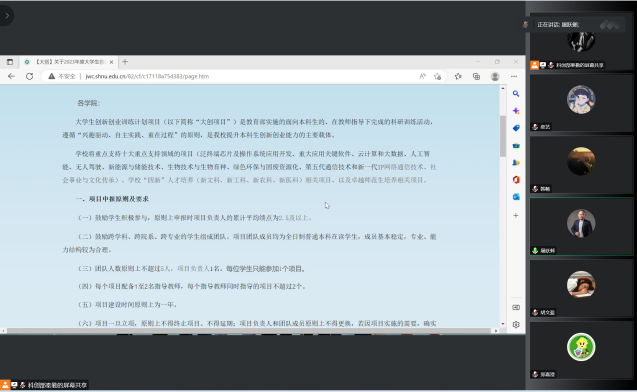The width and height of the screenshot is (637, 392).
Task: Open the Collections icon in toolbar
Action: coord(477,76)
